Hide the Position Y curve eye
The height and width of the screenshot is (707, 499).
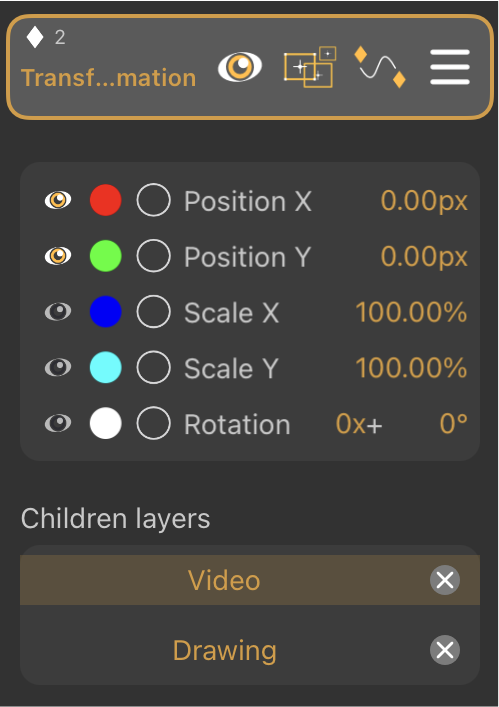[x=58, y=256]
